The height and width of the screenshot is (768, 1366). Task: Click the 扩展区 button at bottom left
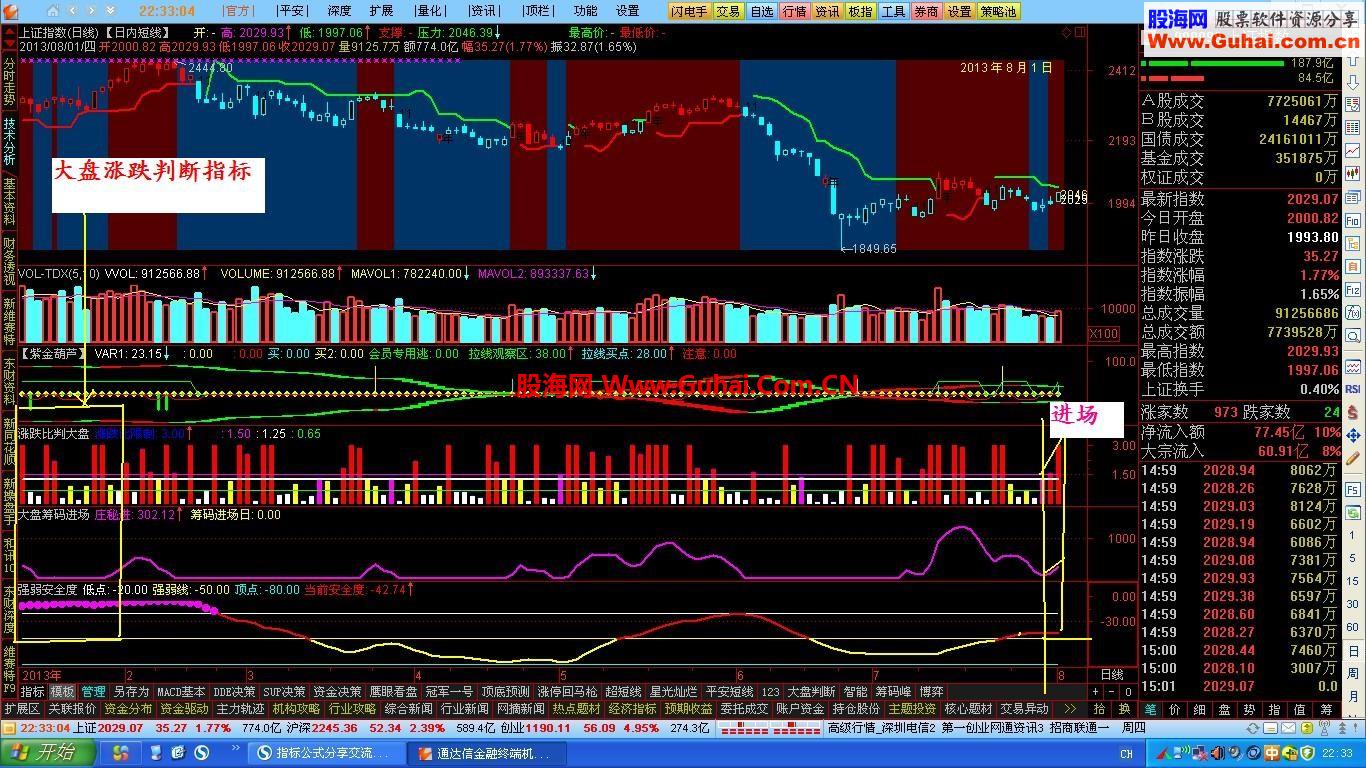(x=22, y=708)
